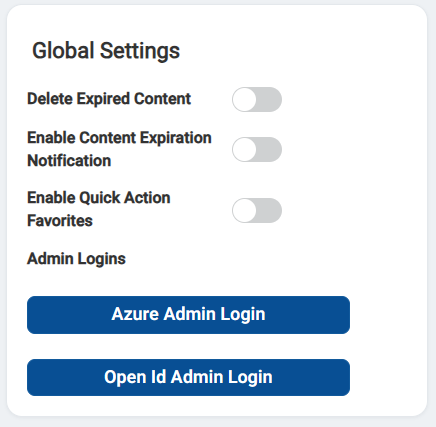Click the gray track of Delete Expired Content toggle
The height and width of the screenshot is (427, 436).
269,99
